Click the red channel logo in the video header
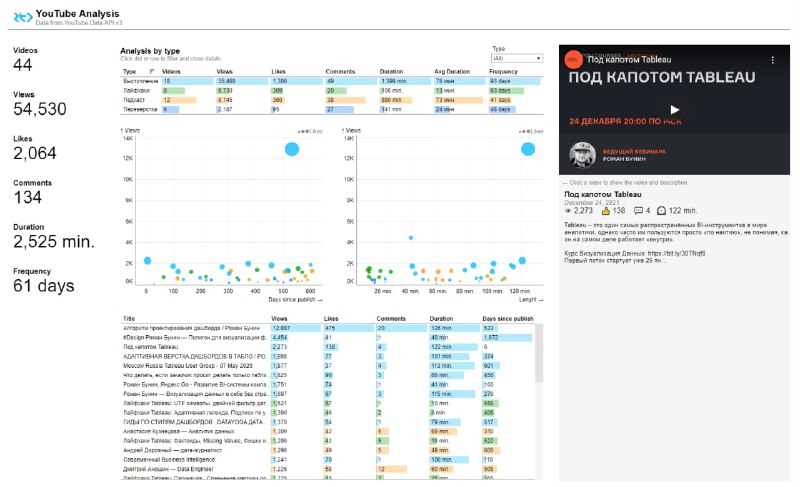The width and height of the screenshot is (800, 487). [573, 60]
